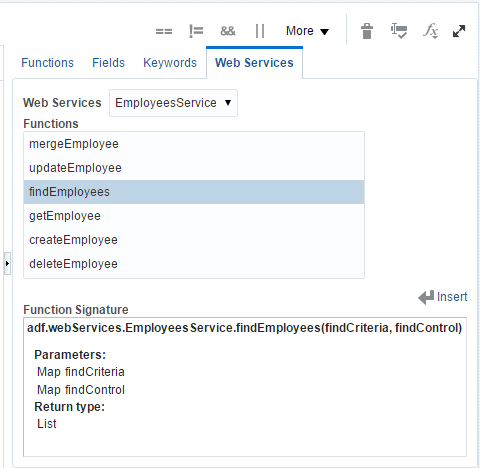Image resolution: width=480 pixels, height=468 pixels.
Task: Insert the logical AND (&&) operator
Action: pyautogui.click(x=228, y=31)
